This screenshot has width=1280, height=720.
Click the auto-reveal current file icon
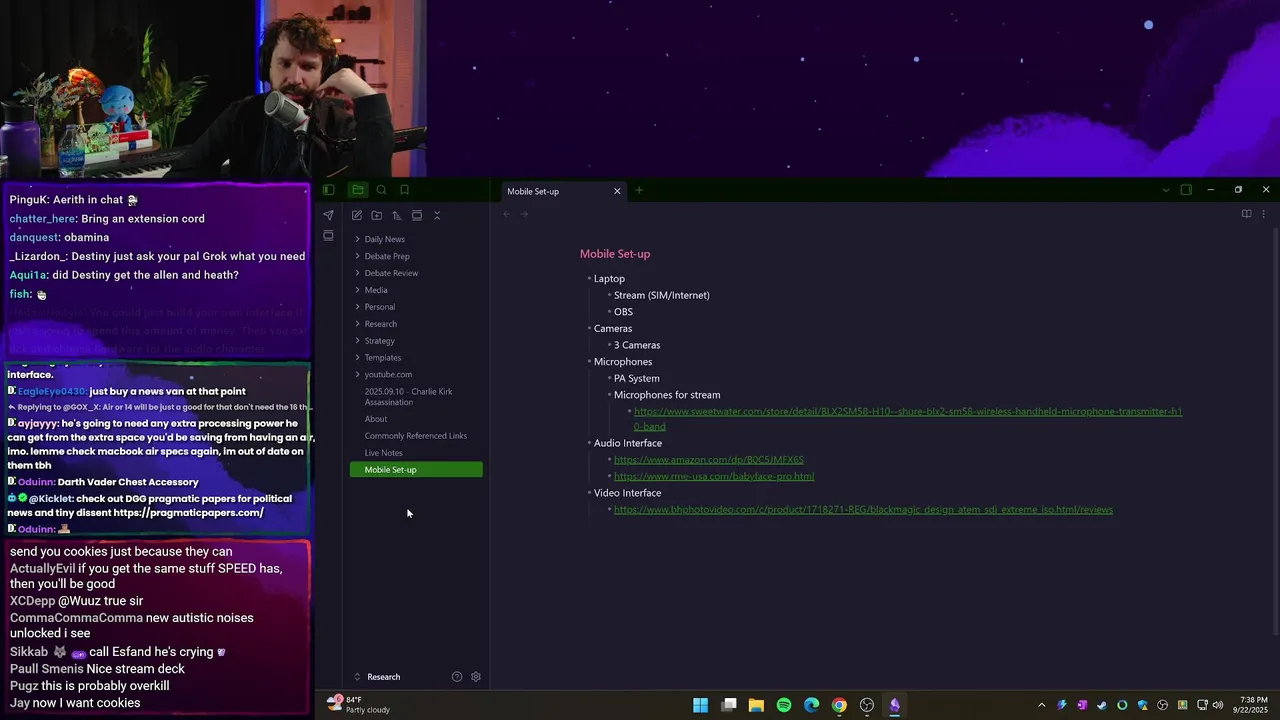pyautogui.click(x=417, y=215)
